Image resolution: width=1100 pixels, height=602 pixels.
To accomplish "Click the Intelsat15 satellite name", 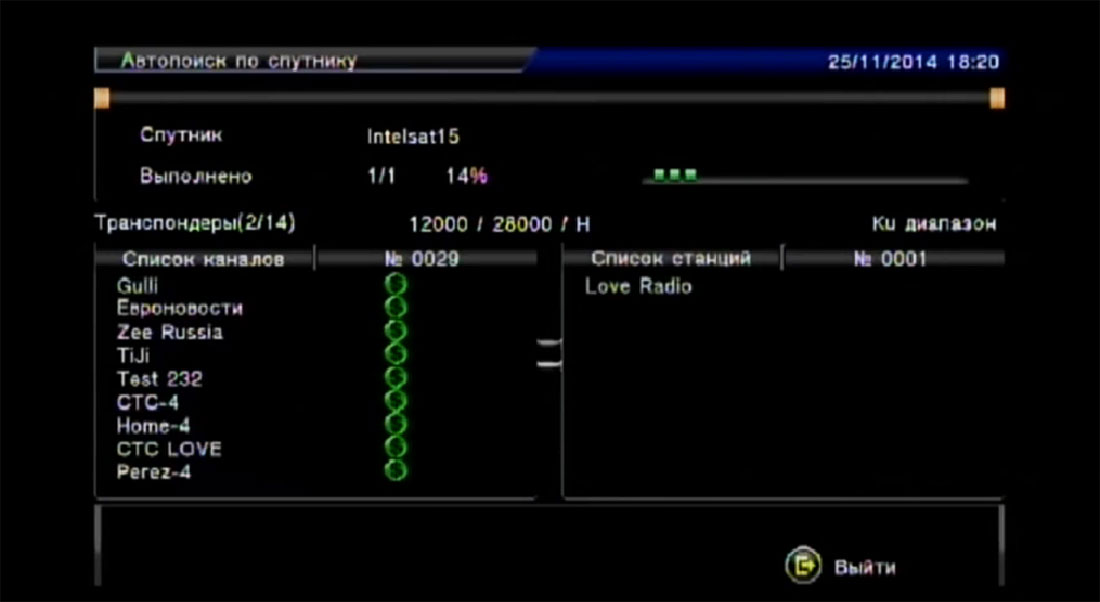I will coord(413,136).
